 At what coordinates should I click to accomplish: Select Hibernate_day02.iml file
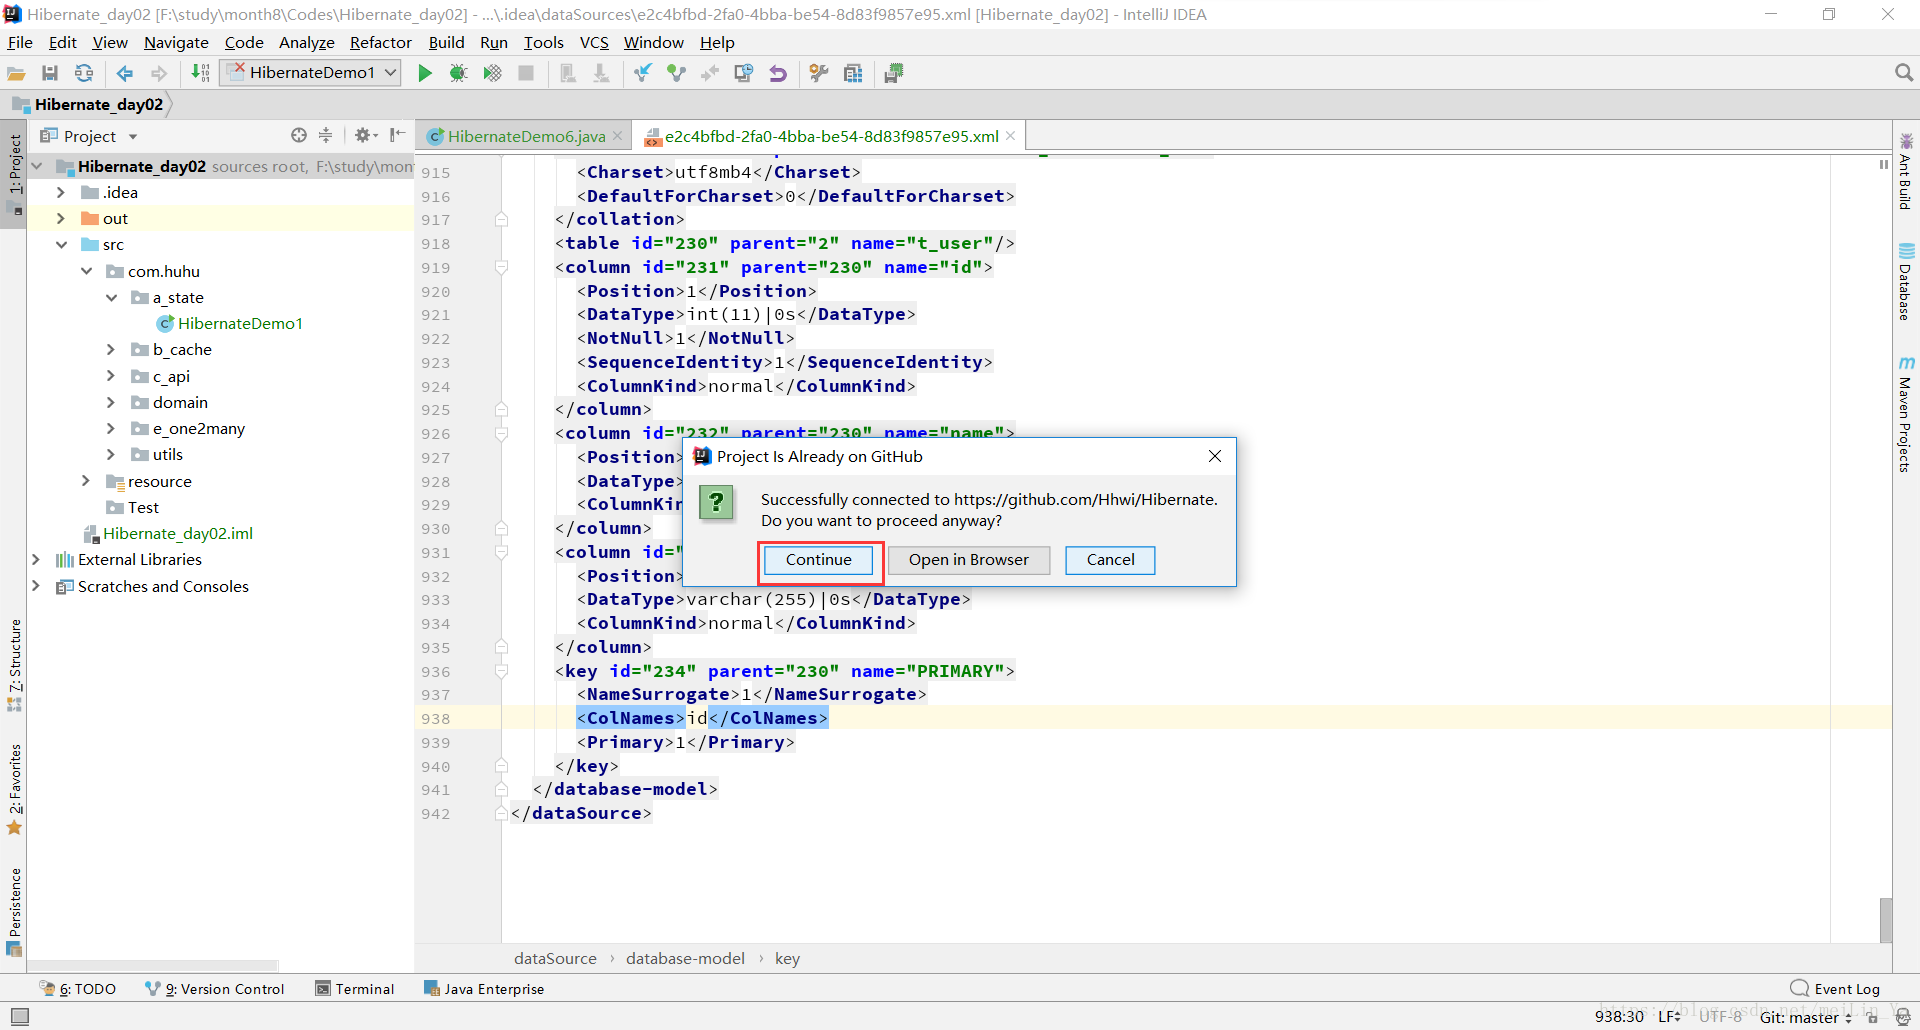coord(168,533)
